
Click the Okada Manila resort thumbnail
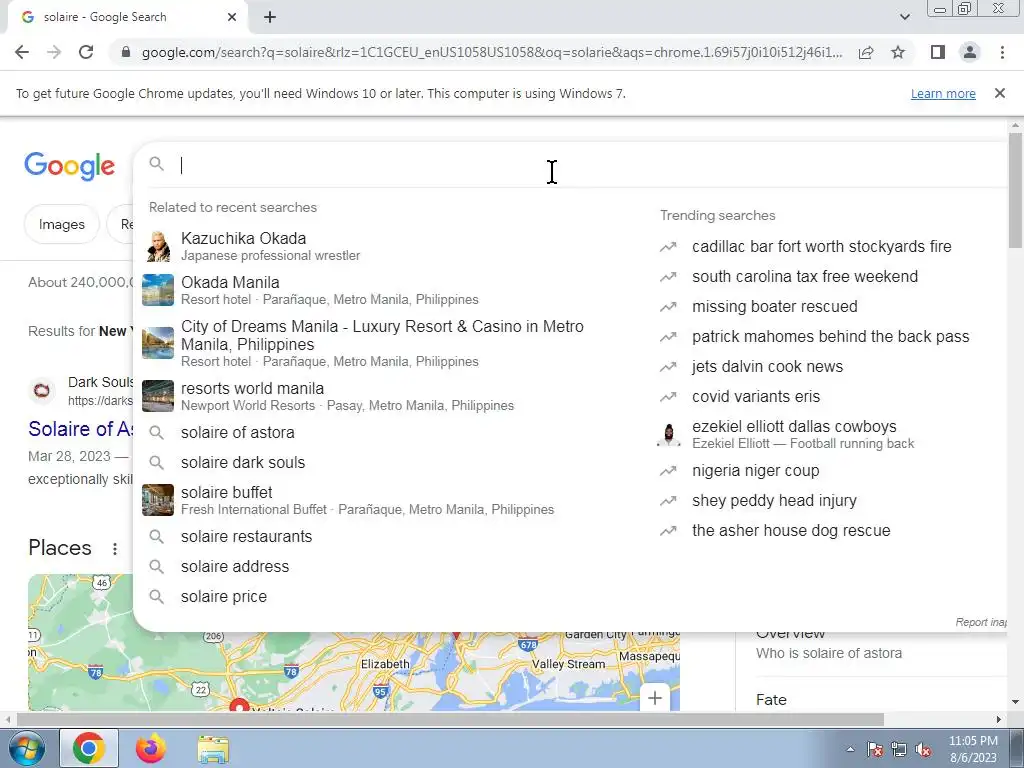pos(158,290)
